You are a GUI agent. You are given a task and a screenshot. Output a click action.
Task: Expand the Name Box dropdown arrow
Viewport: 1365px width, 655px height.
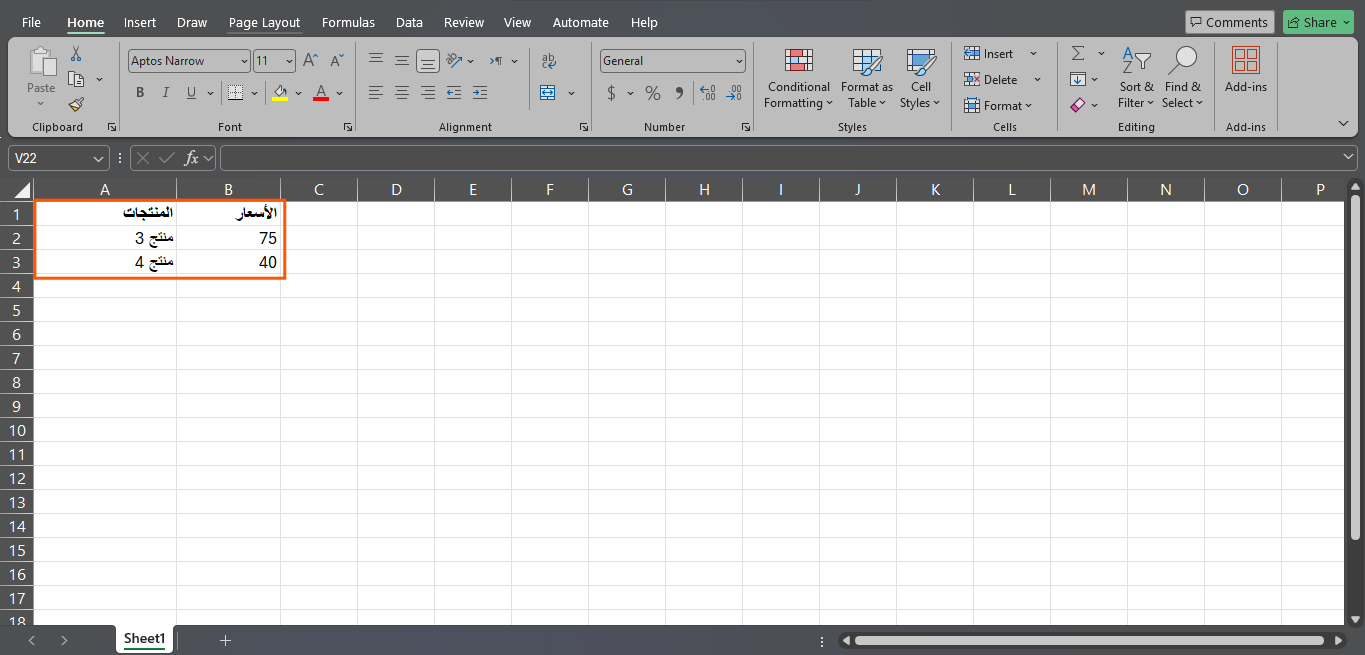coord(98,159)
